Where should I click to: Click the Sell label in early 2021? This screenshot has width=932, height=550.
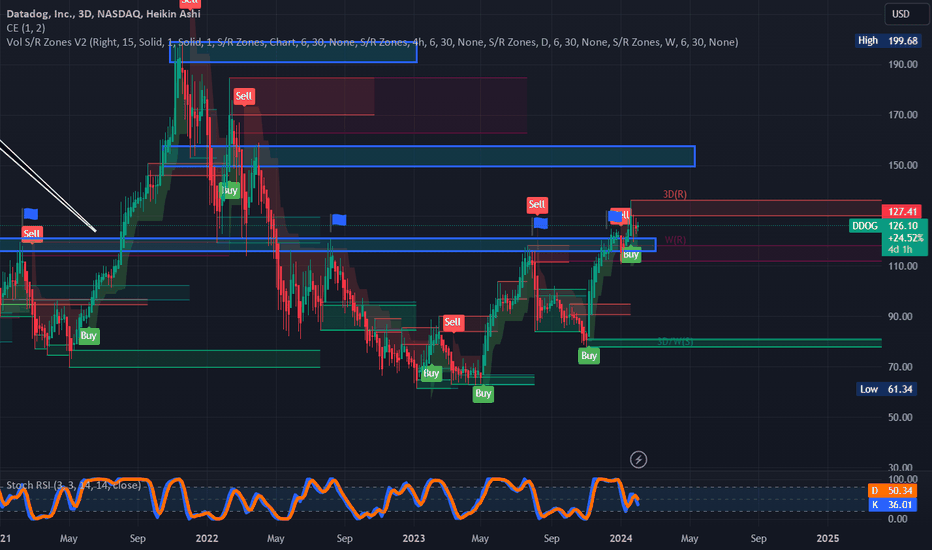[32, 234]
